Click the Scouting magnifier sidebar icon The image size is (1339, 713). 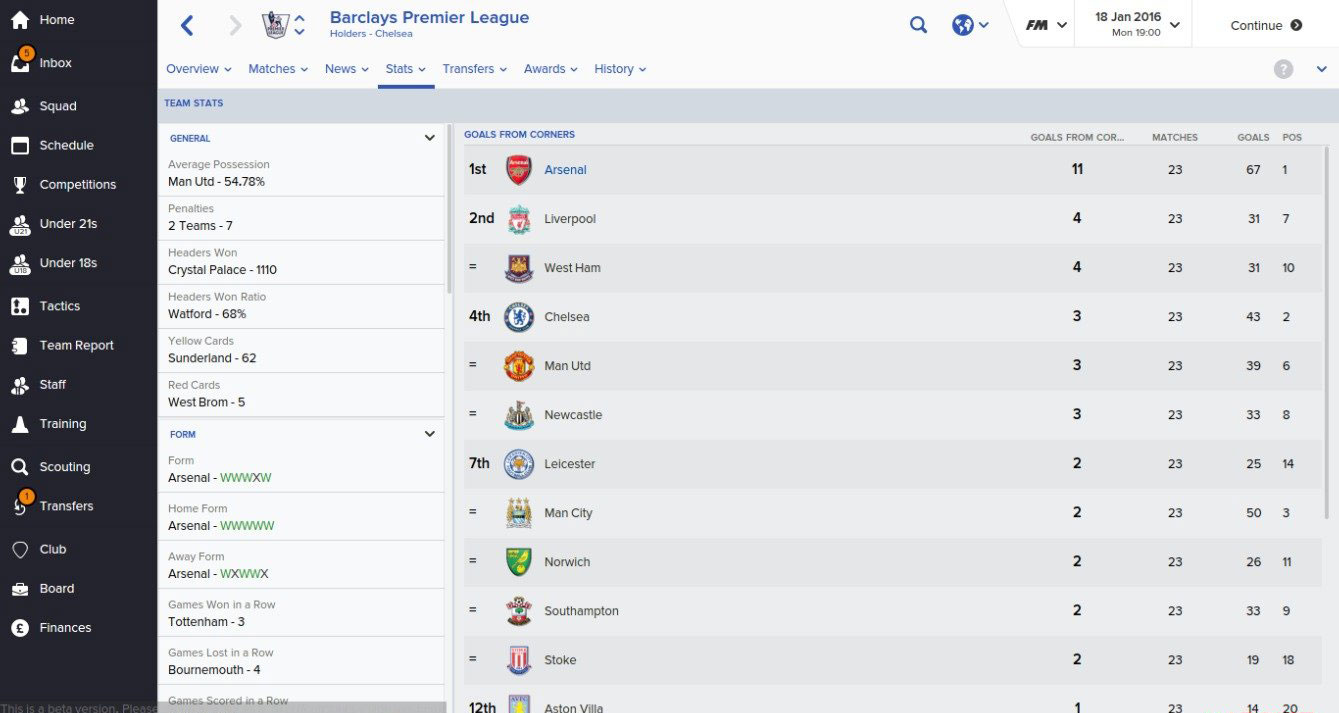click(x=20, y=466)
